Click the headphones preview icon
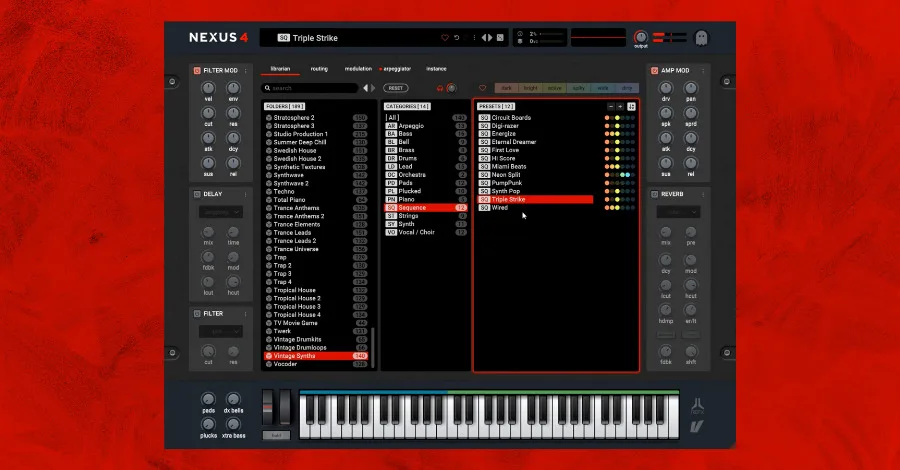 [x=440, y=88]
